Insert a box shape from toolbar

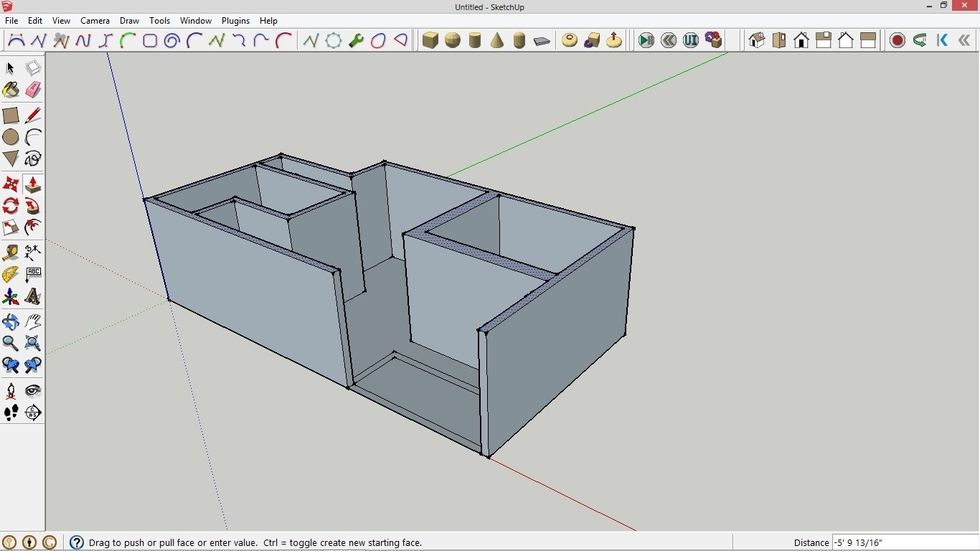coord(430,41)
